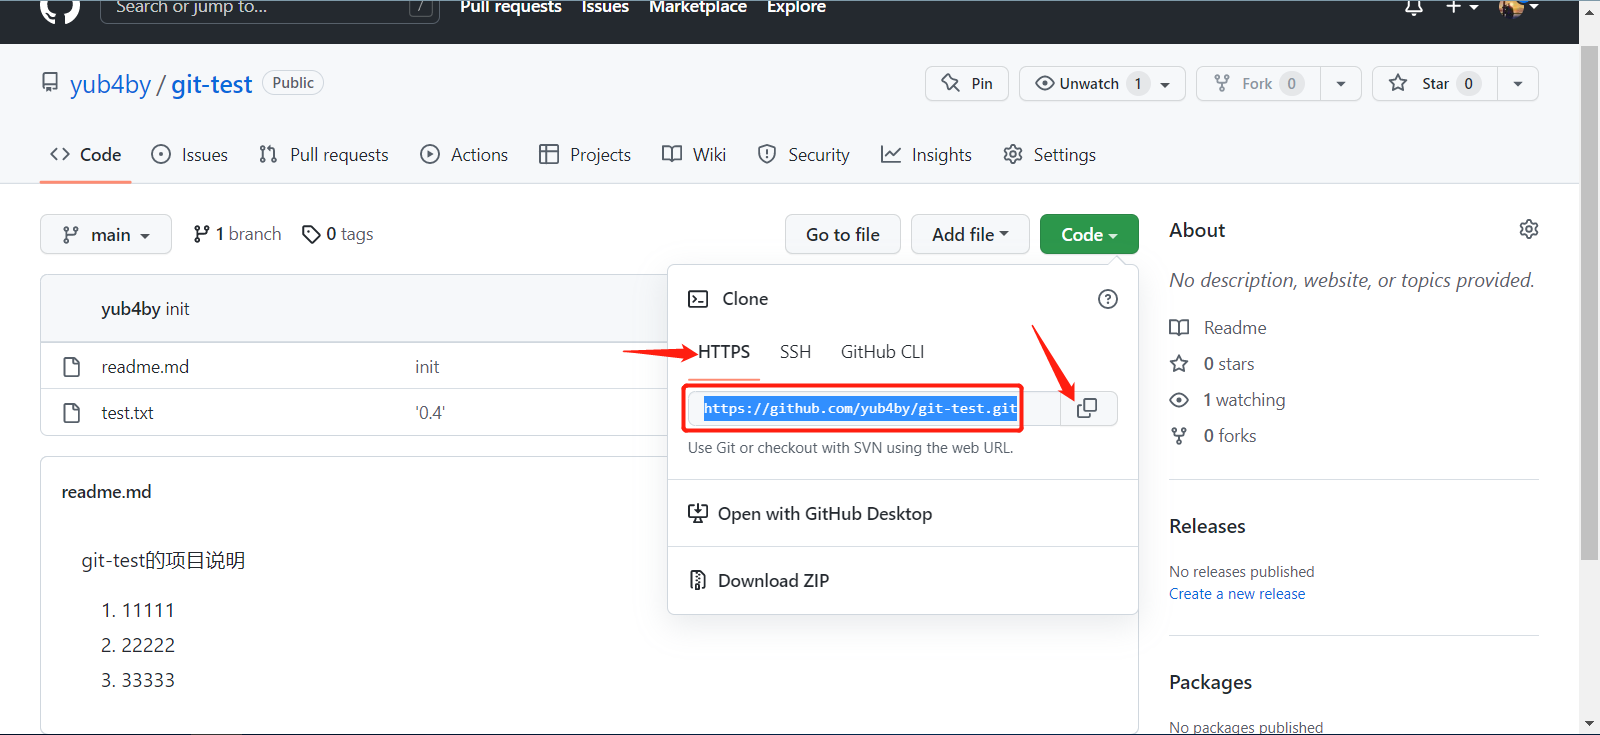Image resolution: width=1600 pixels, height=735 pixels.
Task: Open the Releases heading link
Action: [x=1207, y=527]
